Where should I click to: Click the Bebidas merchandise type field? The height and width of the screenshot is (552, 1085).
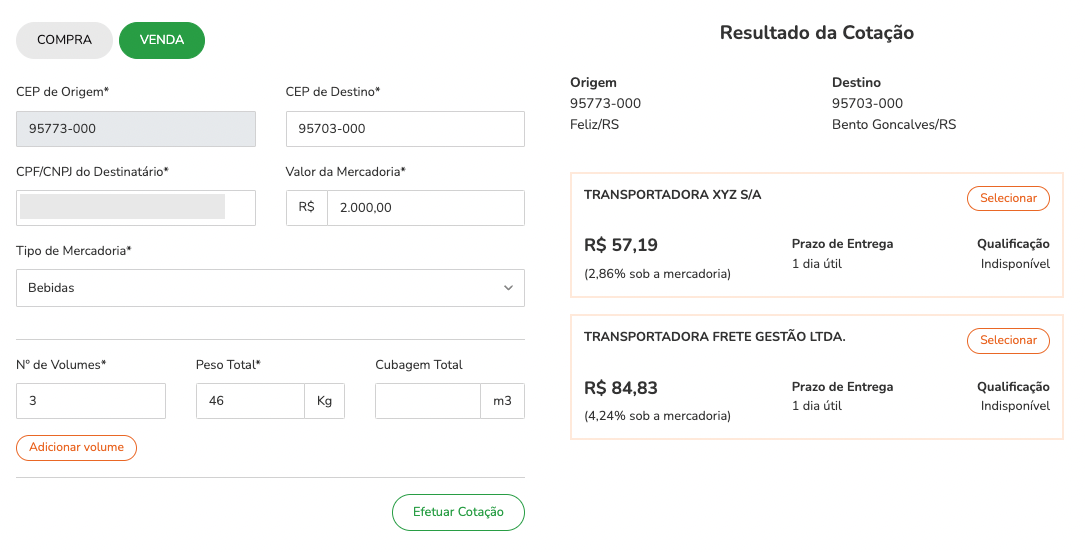[x=271, y=288]
